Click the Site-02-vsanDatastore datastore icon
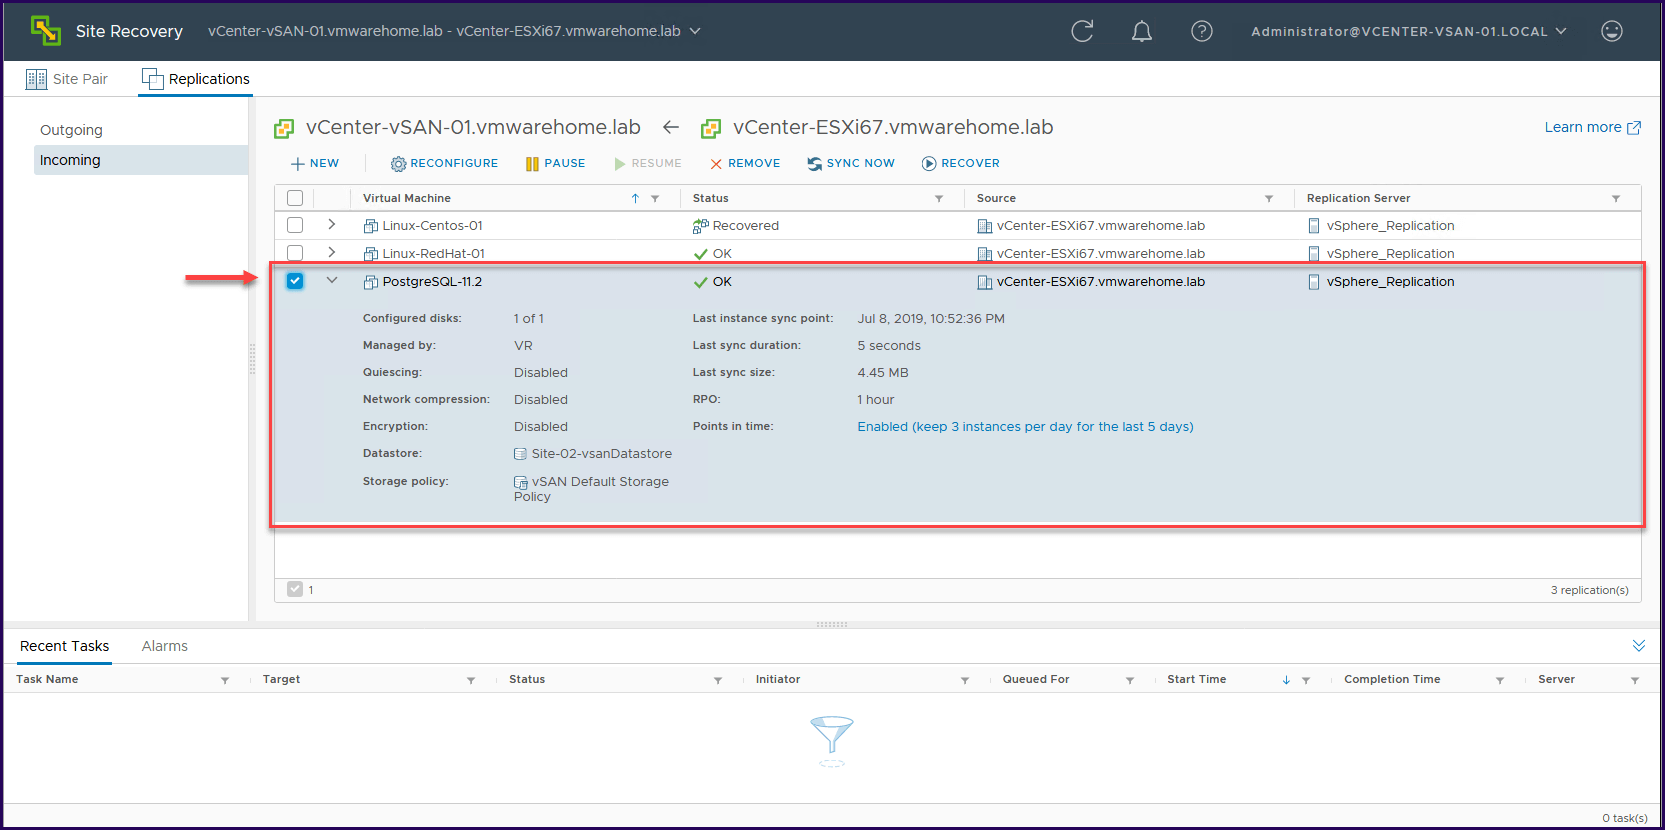 click(x=520, y=454)
